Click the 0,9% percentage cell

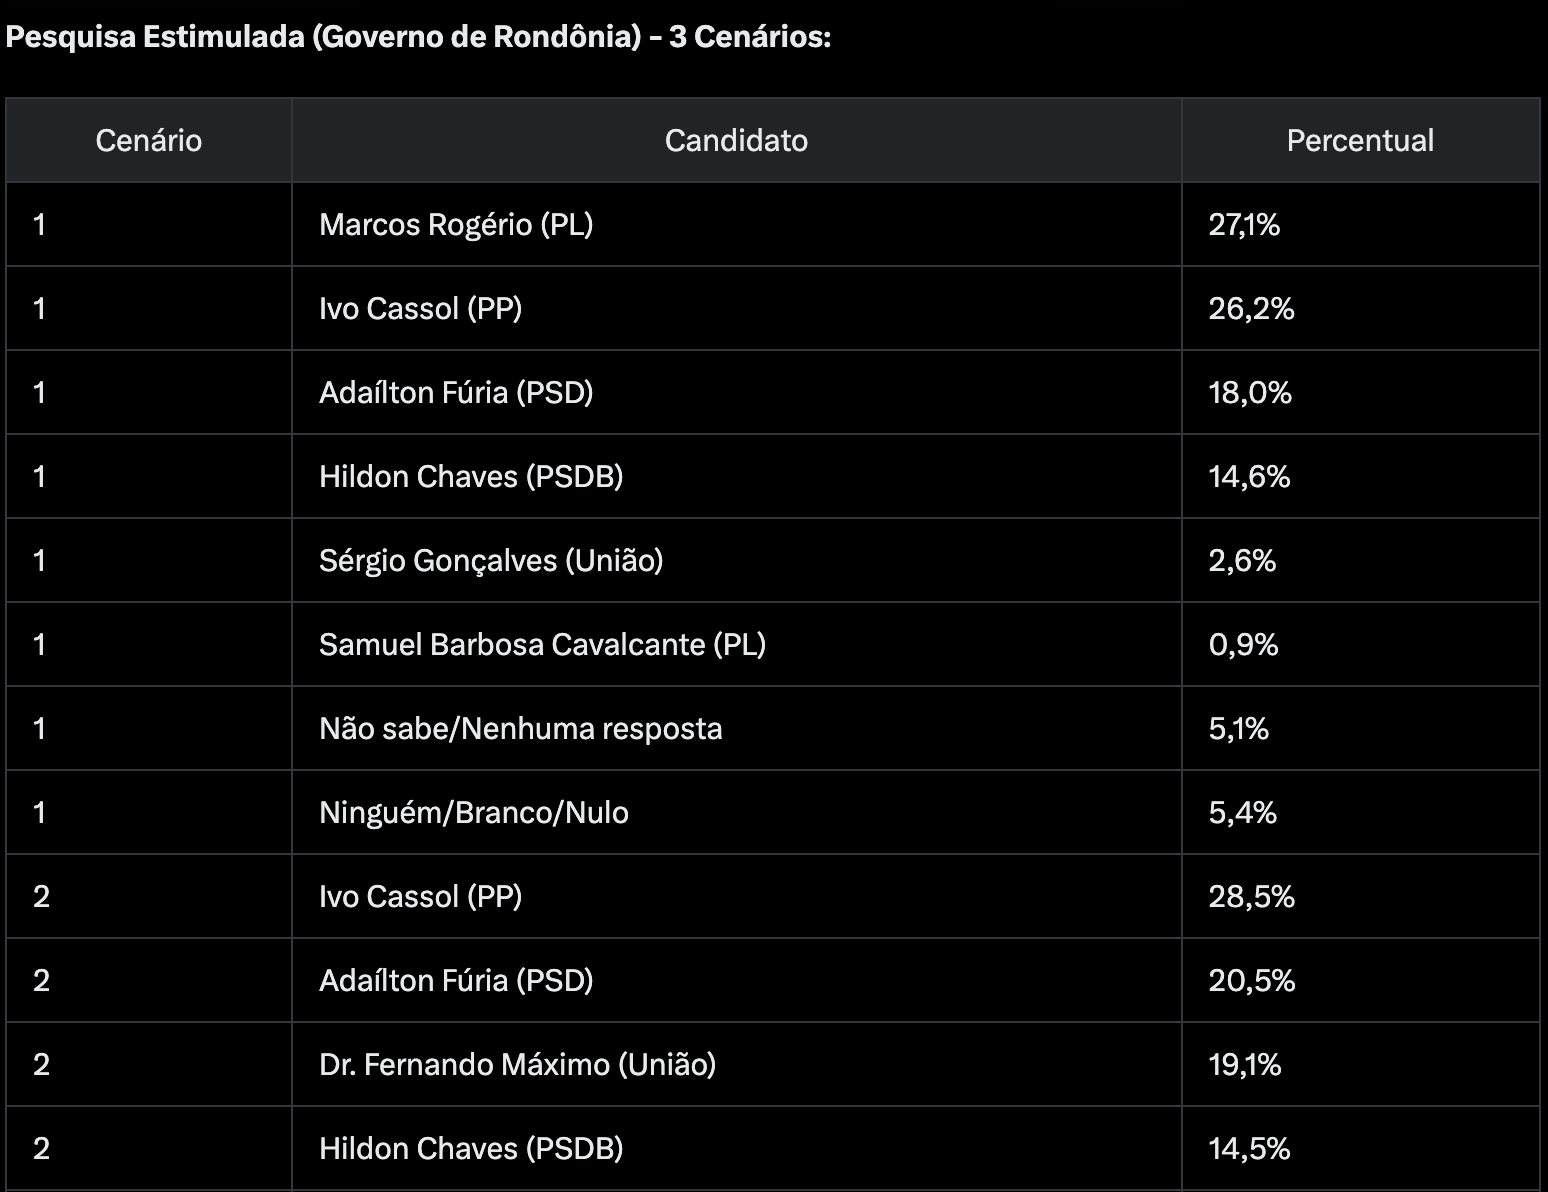click(x=1243, y=644)
